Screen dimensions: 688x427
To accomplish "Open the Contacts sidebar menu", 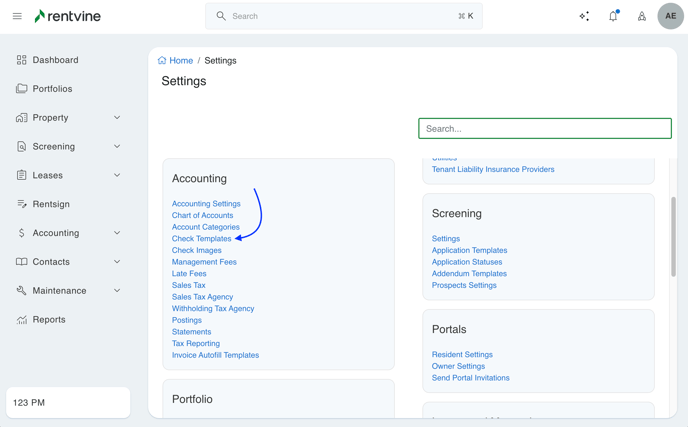I will click(x=117, y=262).
